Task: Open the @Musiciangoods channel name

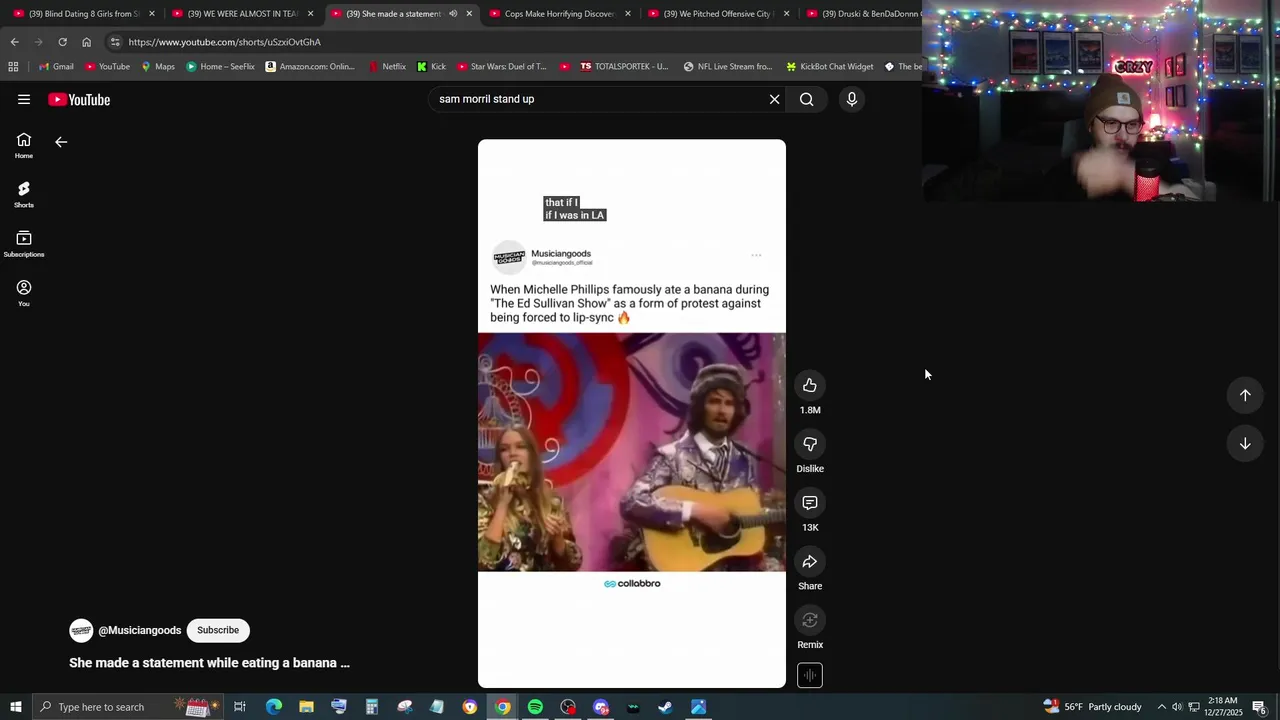Action: [x=140, y=631]
